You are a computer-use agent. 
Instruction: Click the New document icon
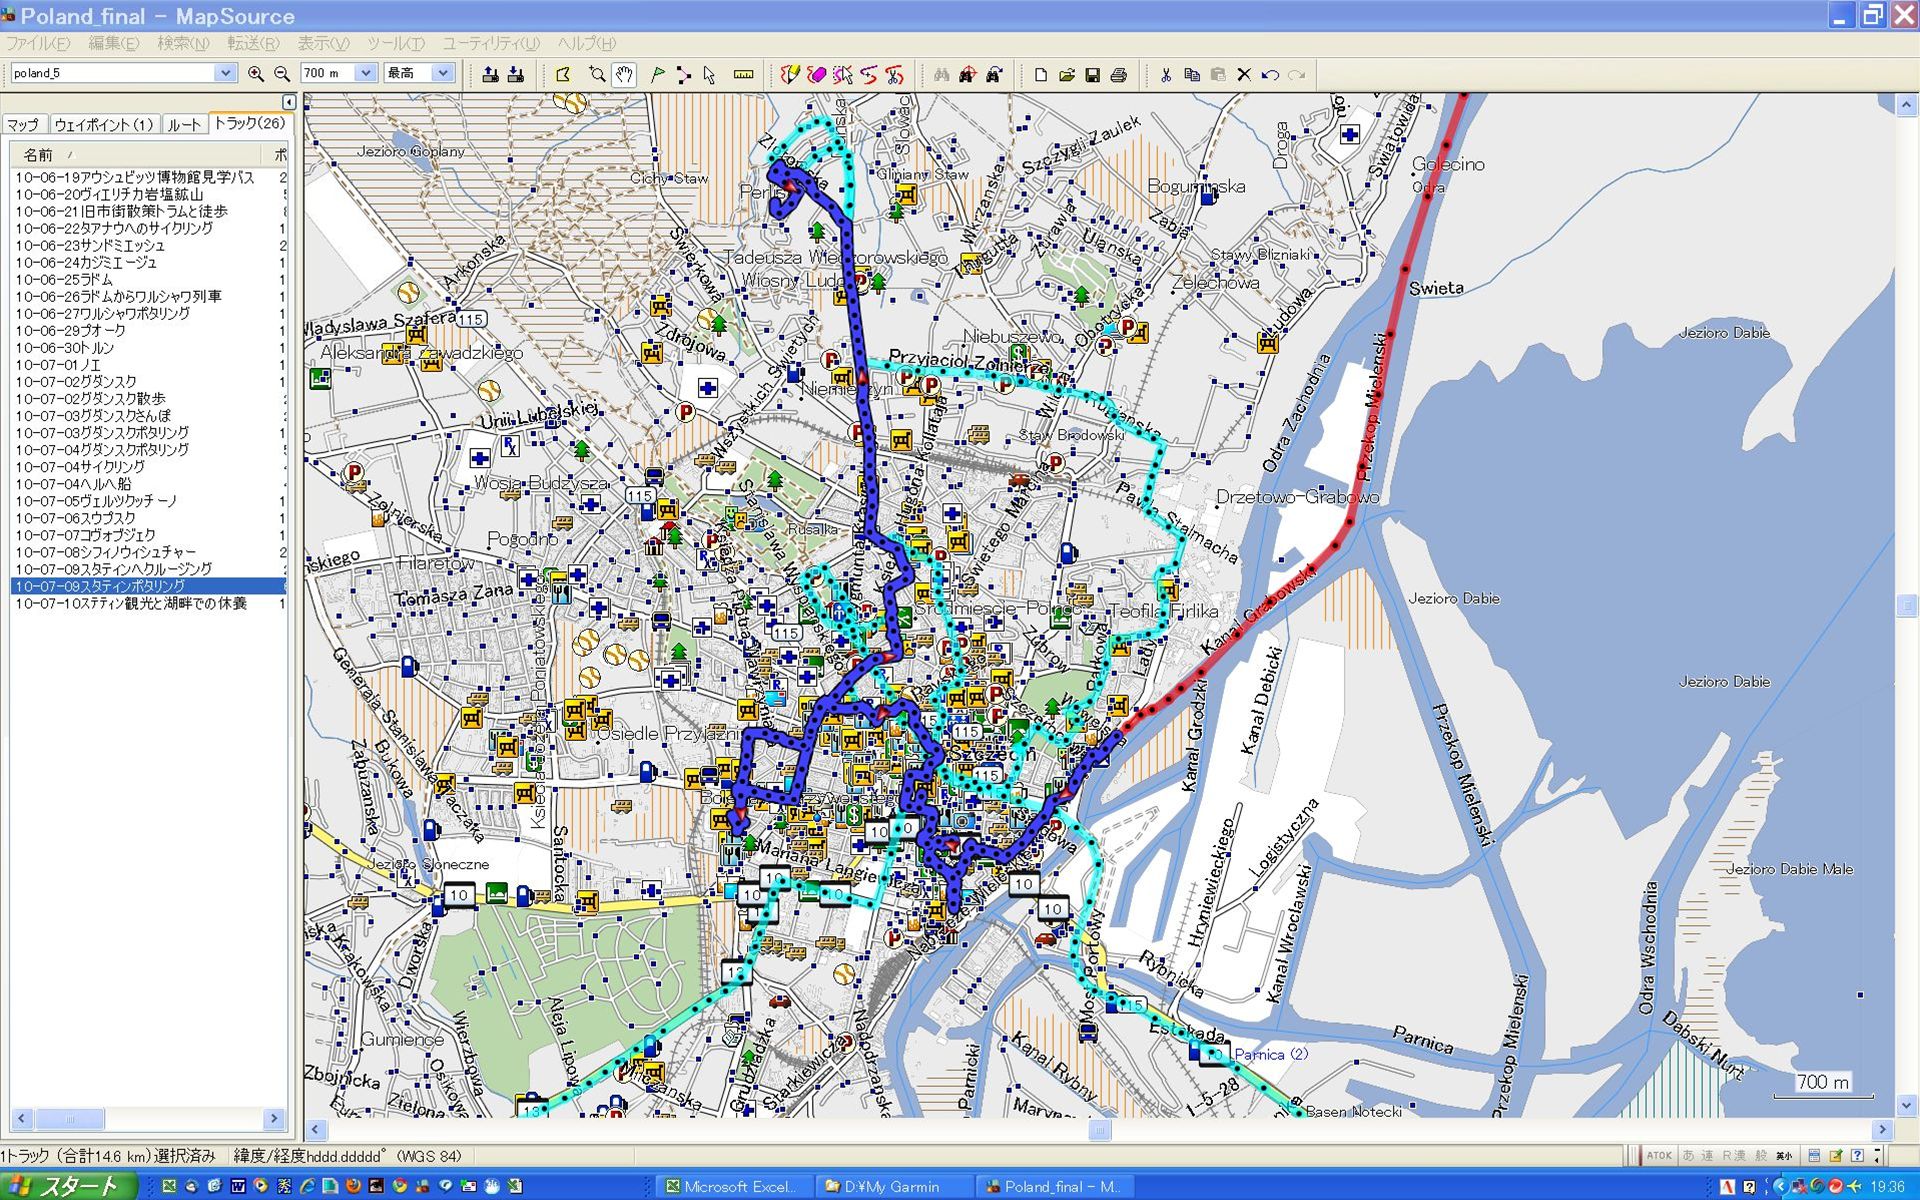coord(1040,74)
